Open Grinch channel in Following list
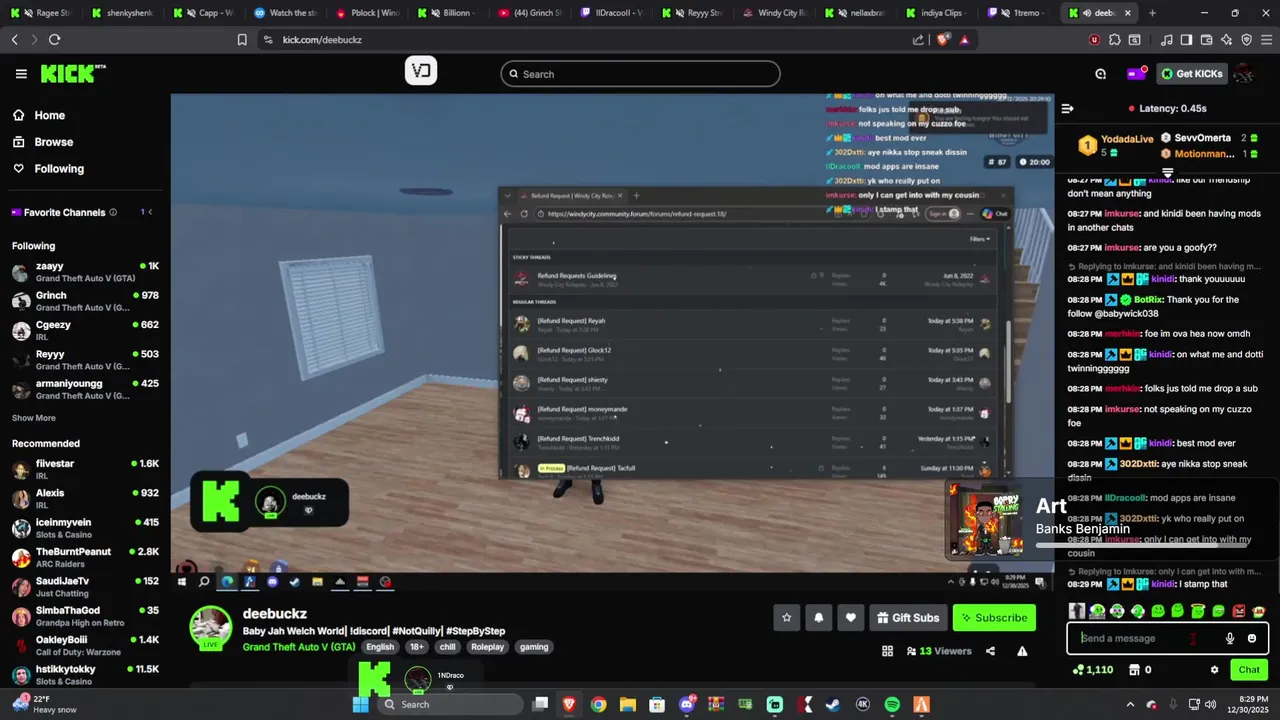Image resolution: width=1280 pixels, height=720 pixels. 85,301
